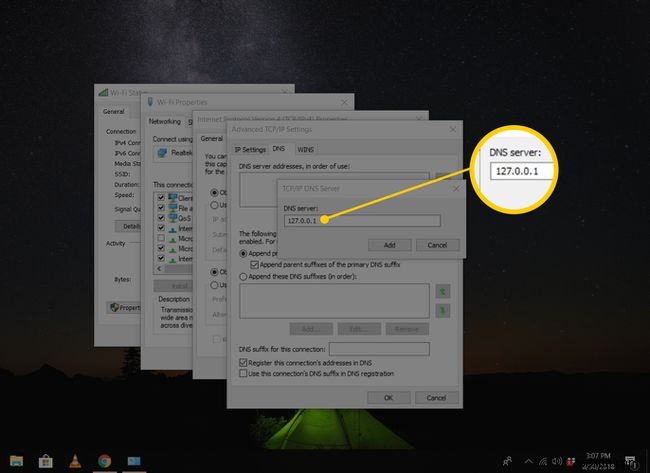
Task: Toggle Append parent suffixes of primary DNS suffix
Action: pos(255,265)
